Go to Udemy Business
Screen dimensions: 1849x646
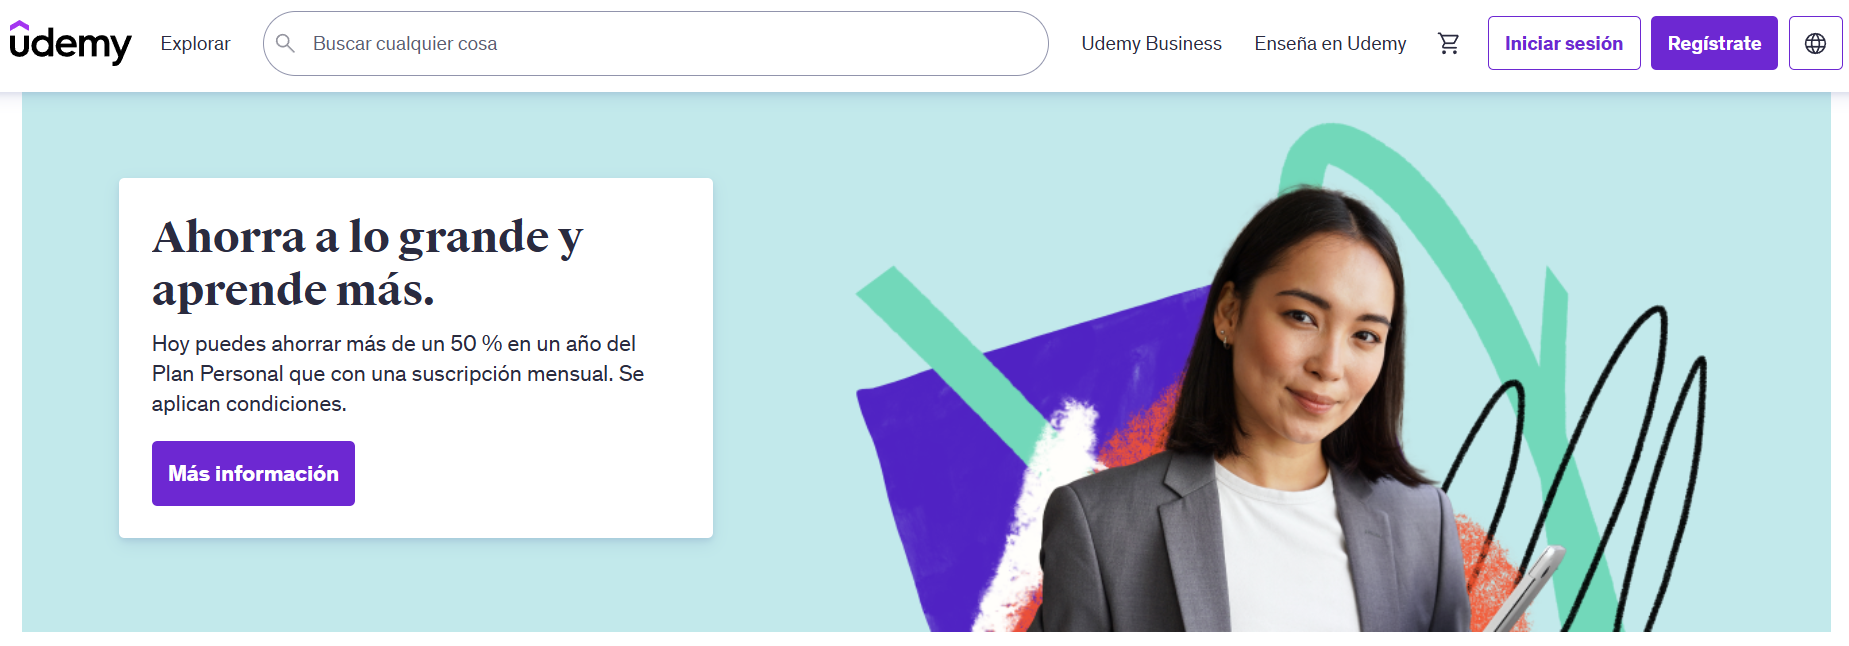[x=1151, y=43]
